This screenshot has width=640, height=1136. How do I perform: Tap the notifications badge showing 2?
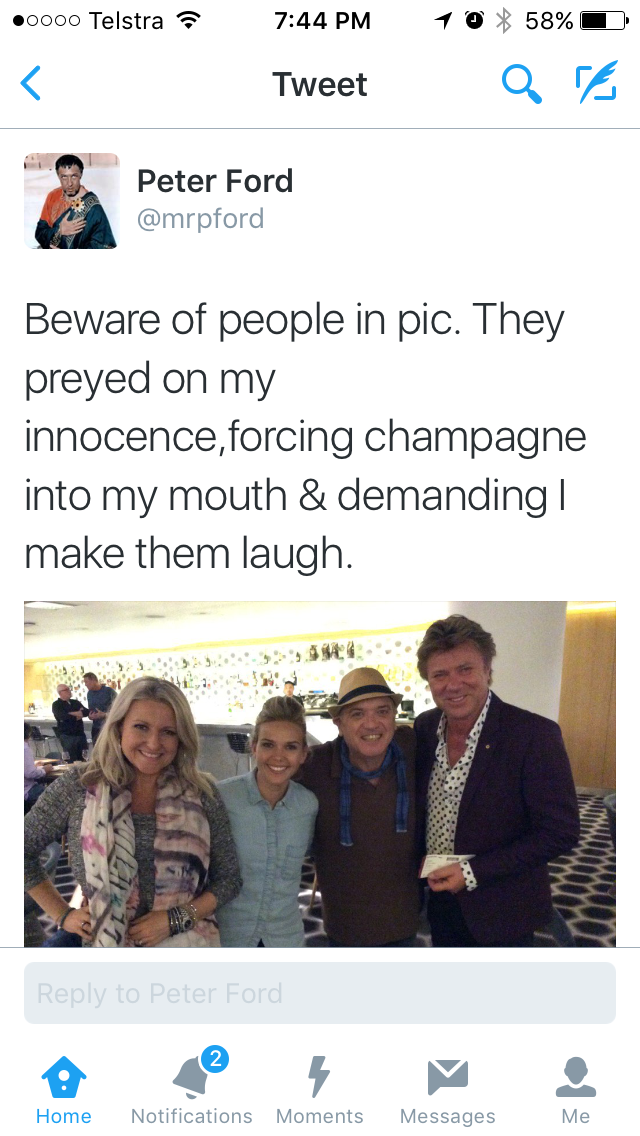[x=215, y=1060]
